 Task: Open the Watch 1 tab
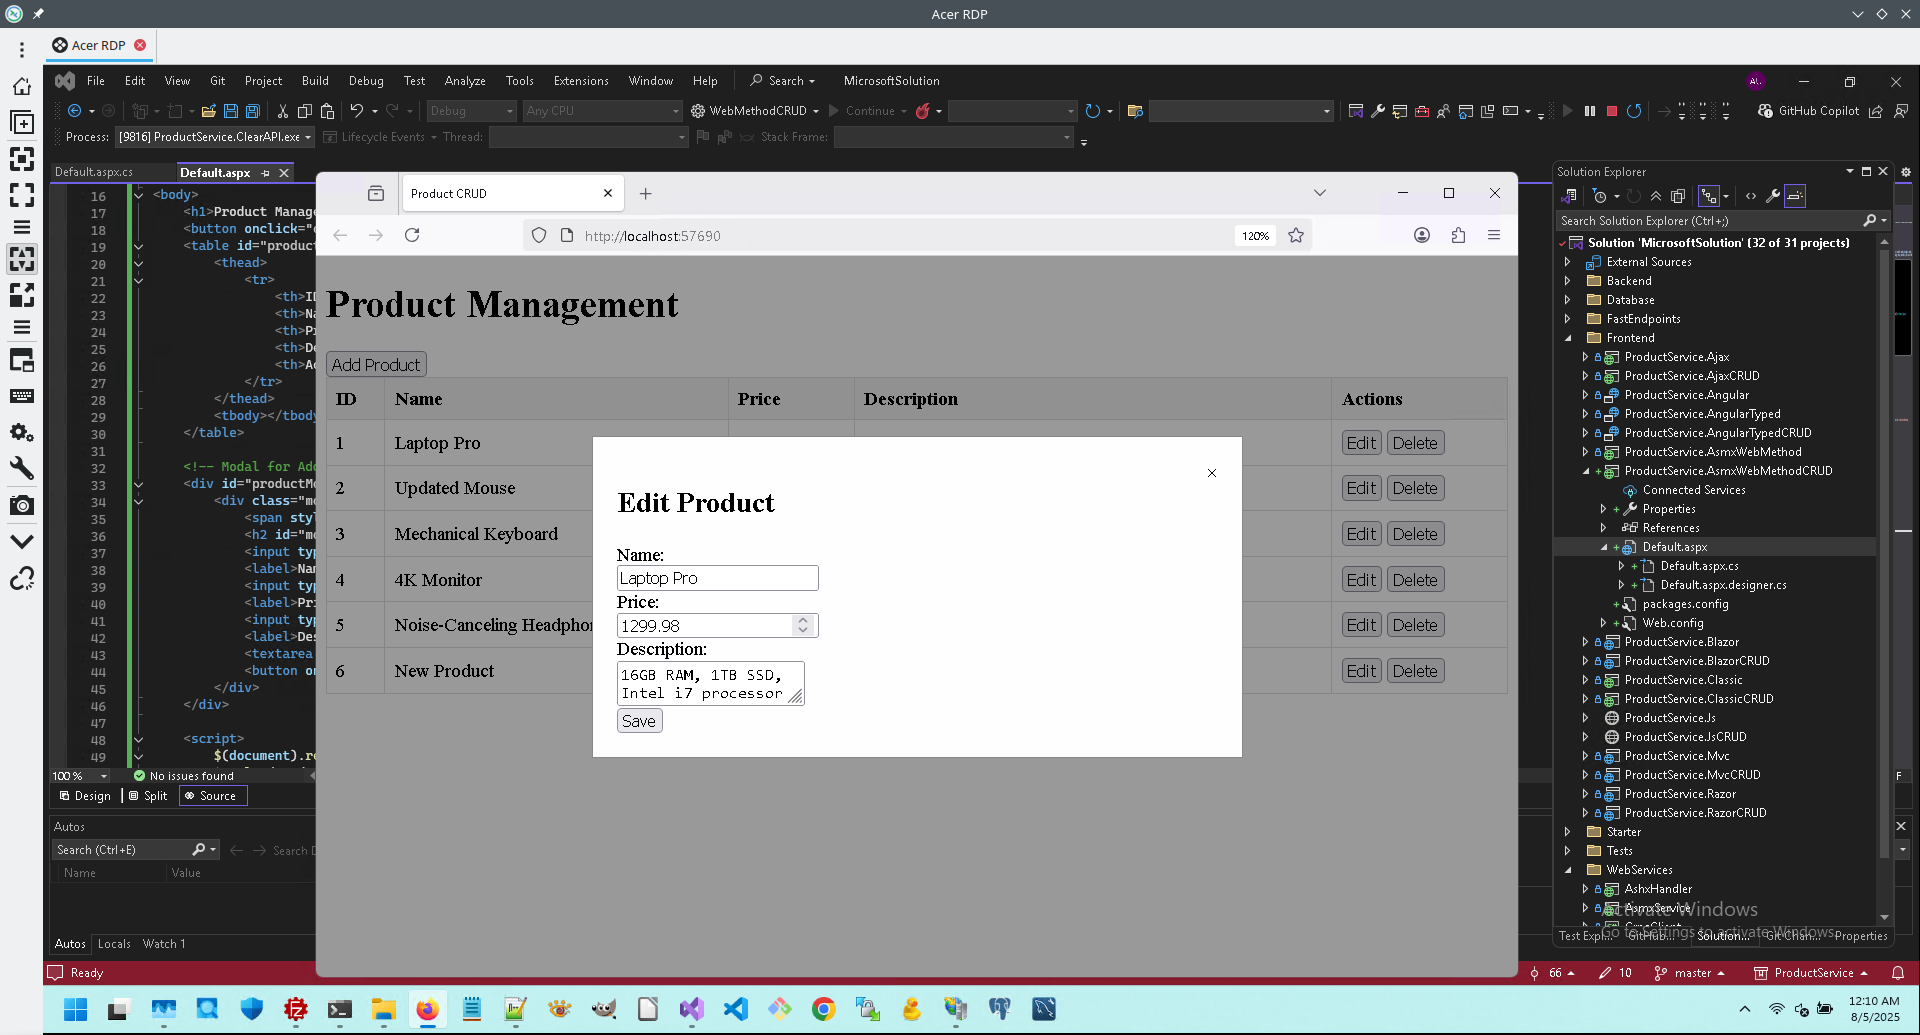coord(164,944)
